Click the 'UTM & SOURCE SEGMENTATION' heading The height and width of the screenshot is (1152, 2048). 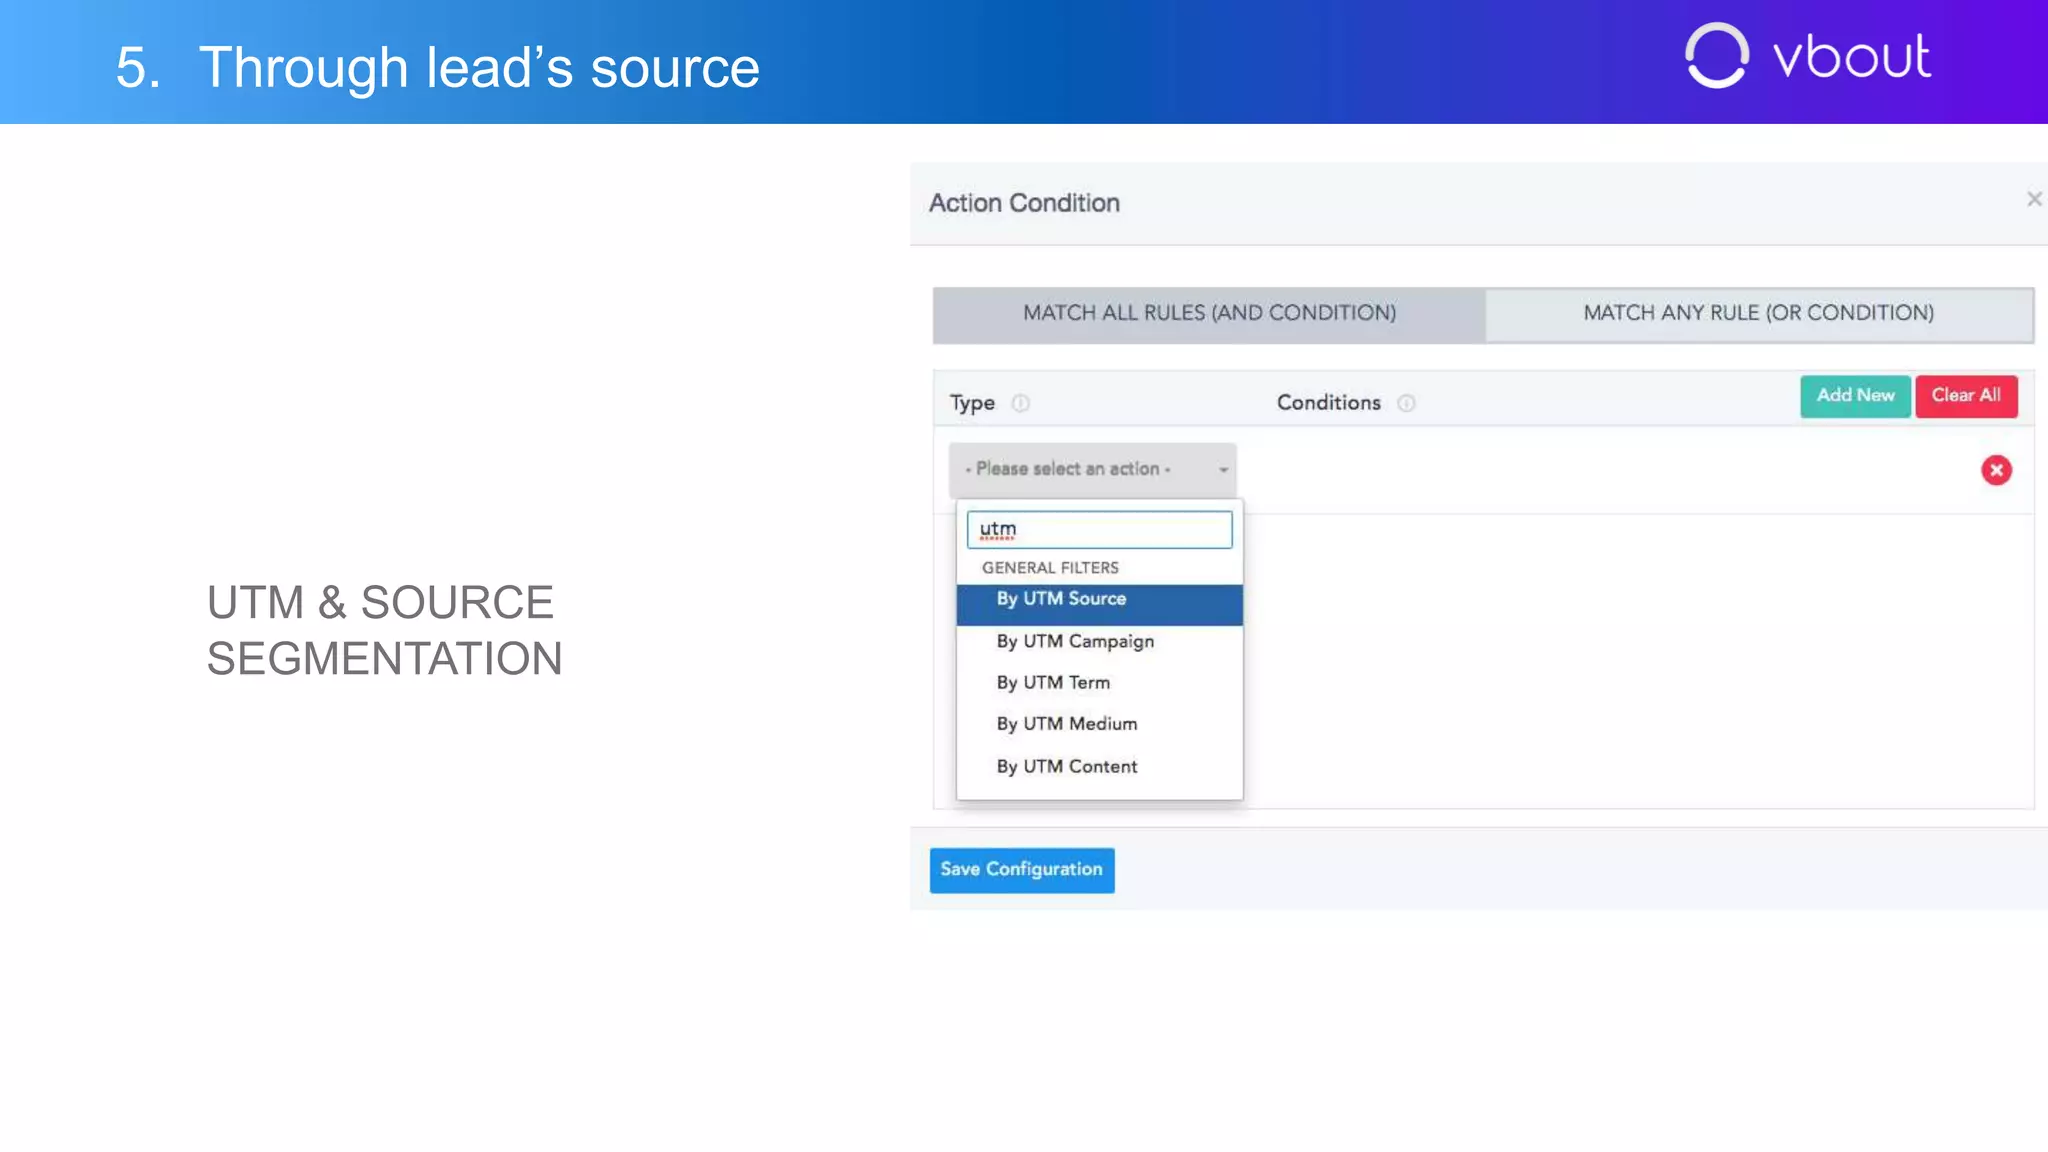point(384,630)
